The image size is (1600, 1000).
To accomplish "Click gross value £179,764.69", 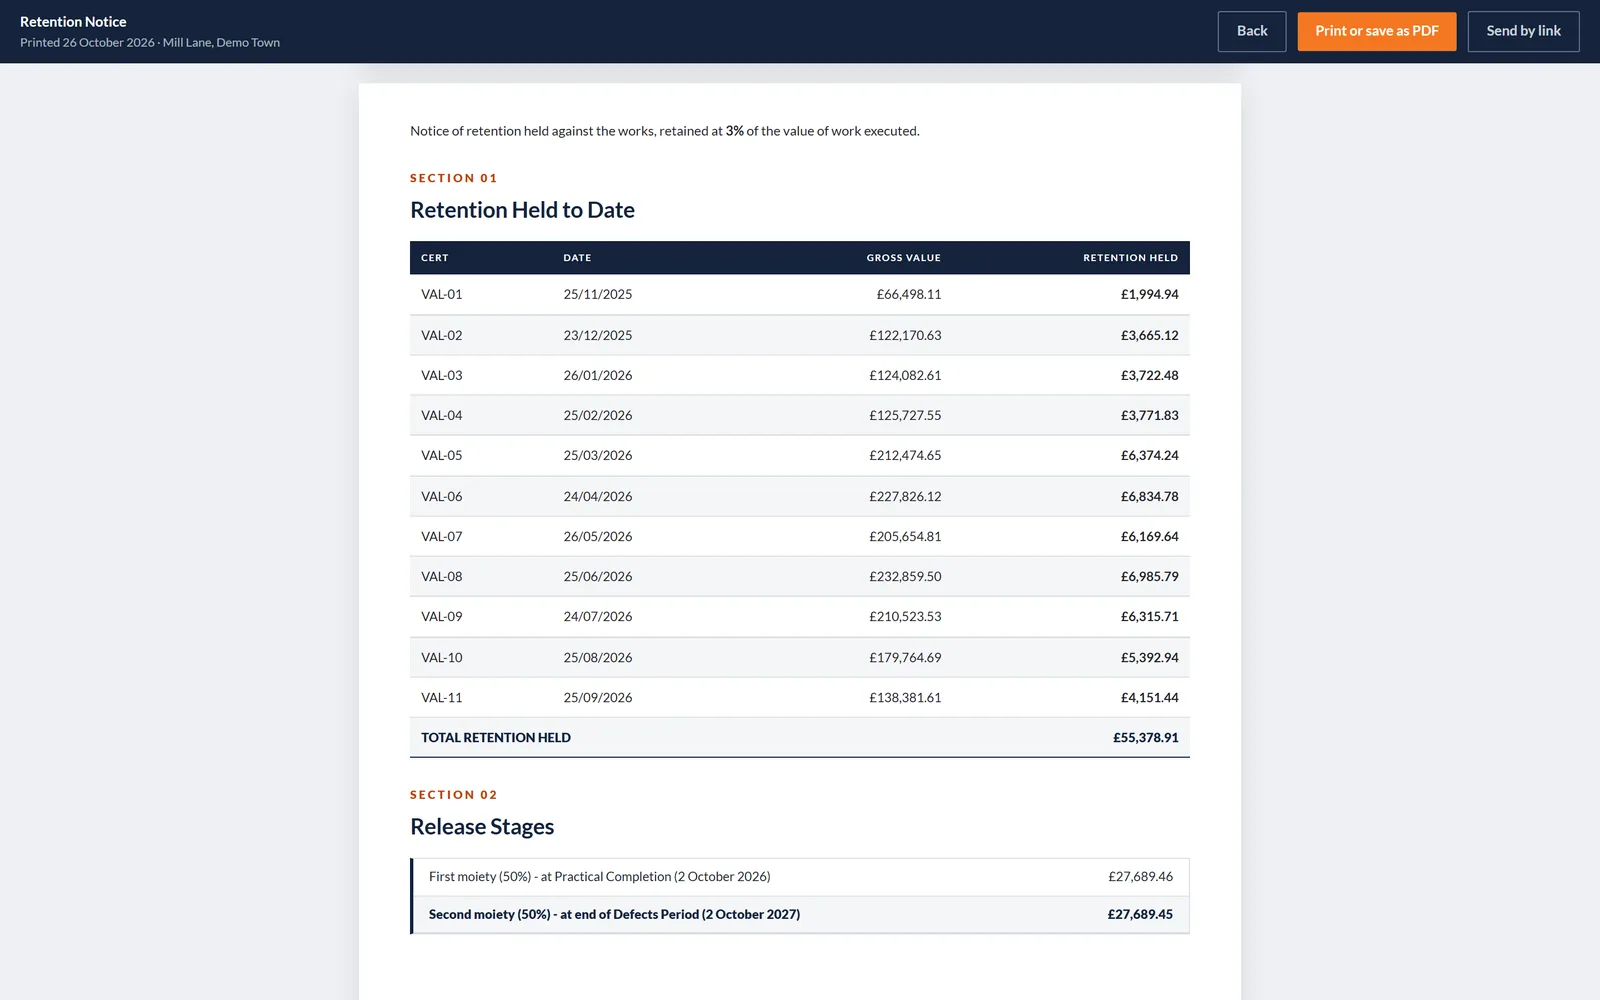I will (905, 657).
